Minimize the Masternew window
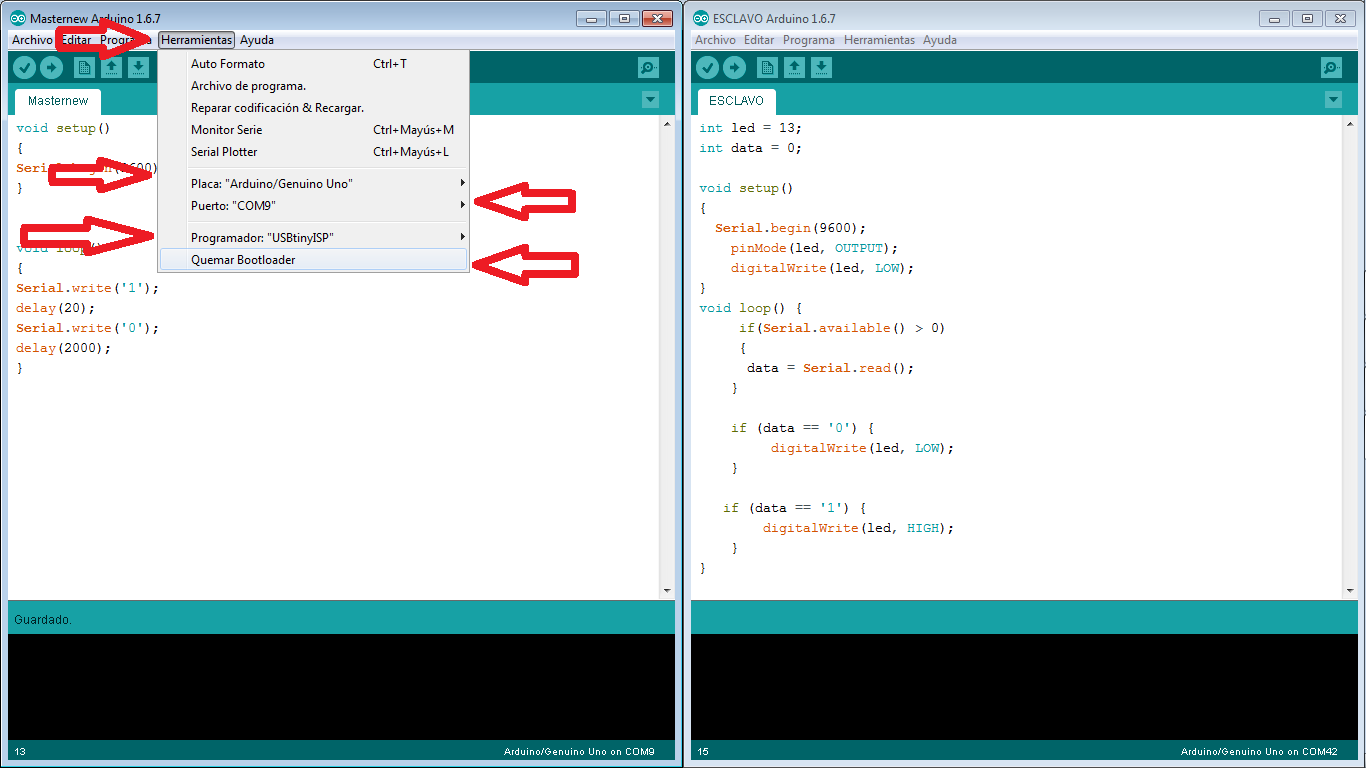The image size is (1366, 768). pos(592,18)
